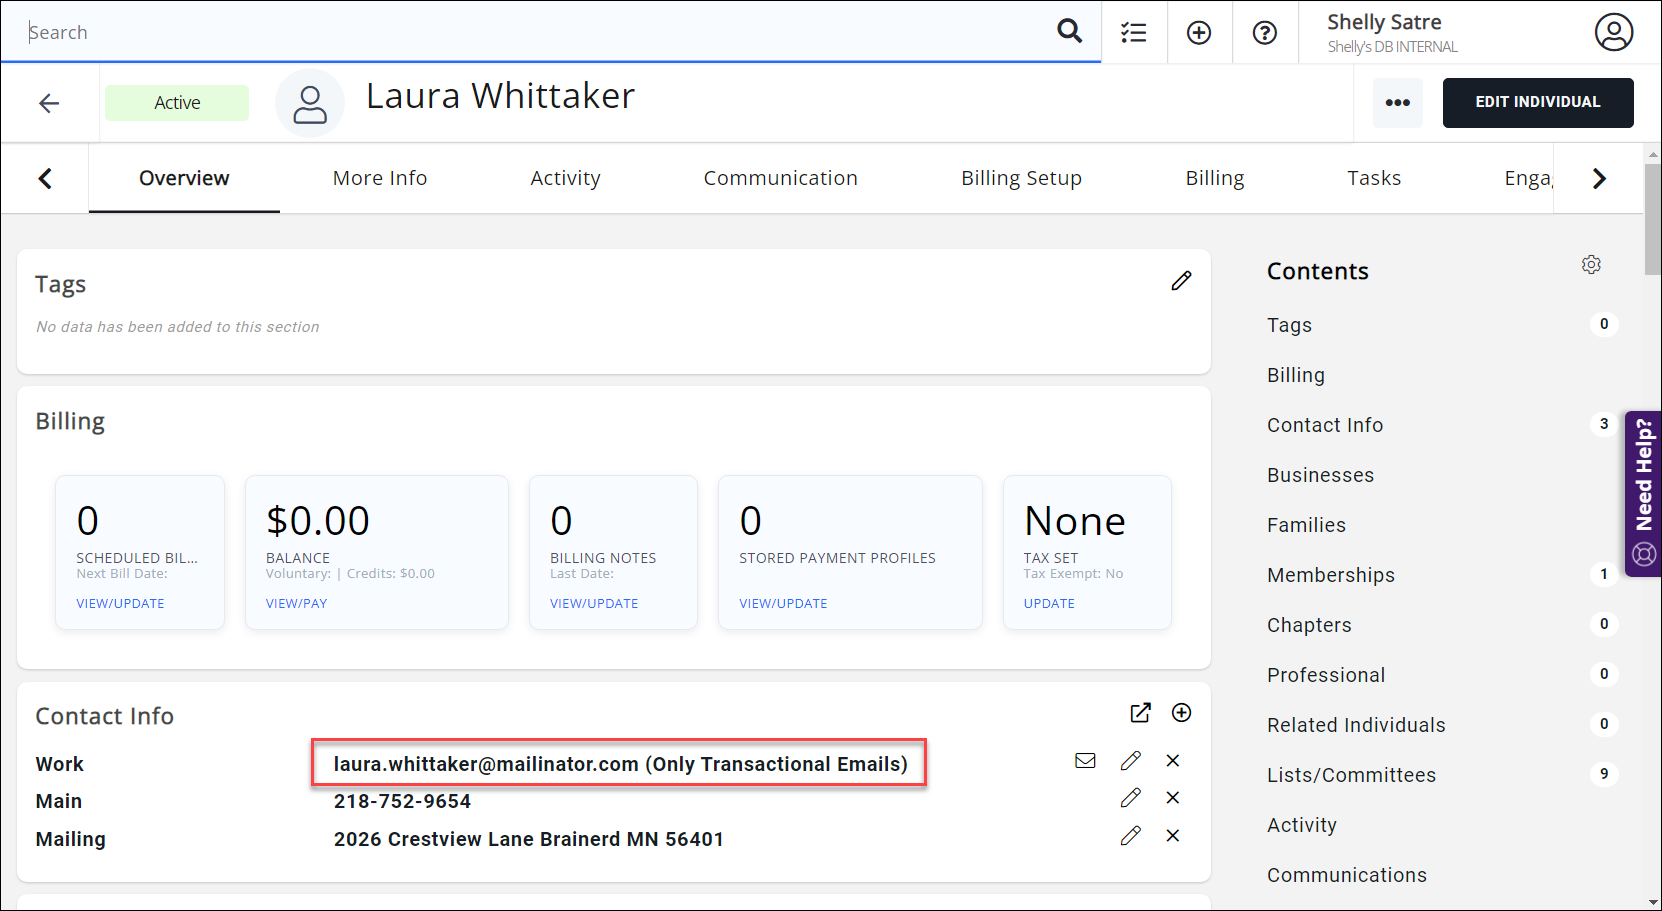Delete the Main phone number entry
Image resolution: width=1662 pixels, height=911 pixels.
(1173, 798)
